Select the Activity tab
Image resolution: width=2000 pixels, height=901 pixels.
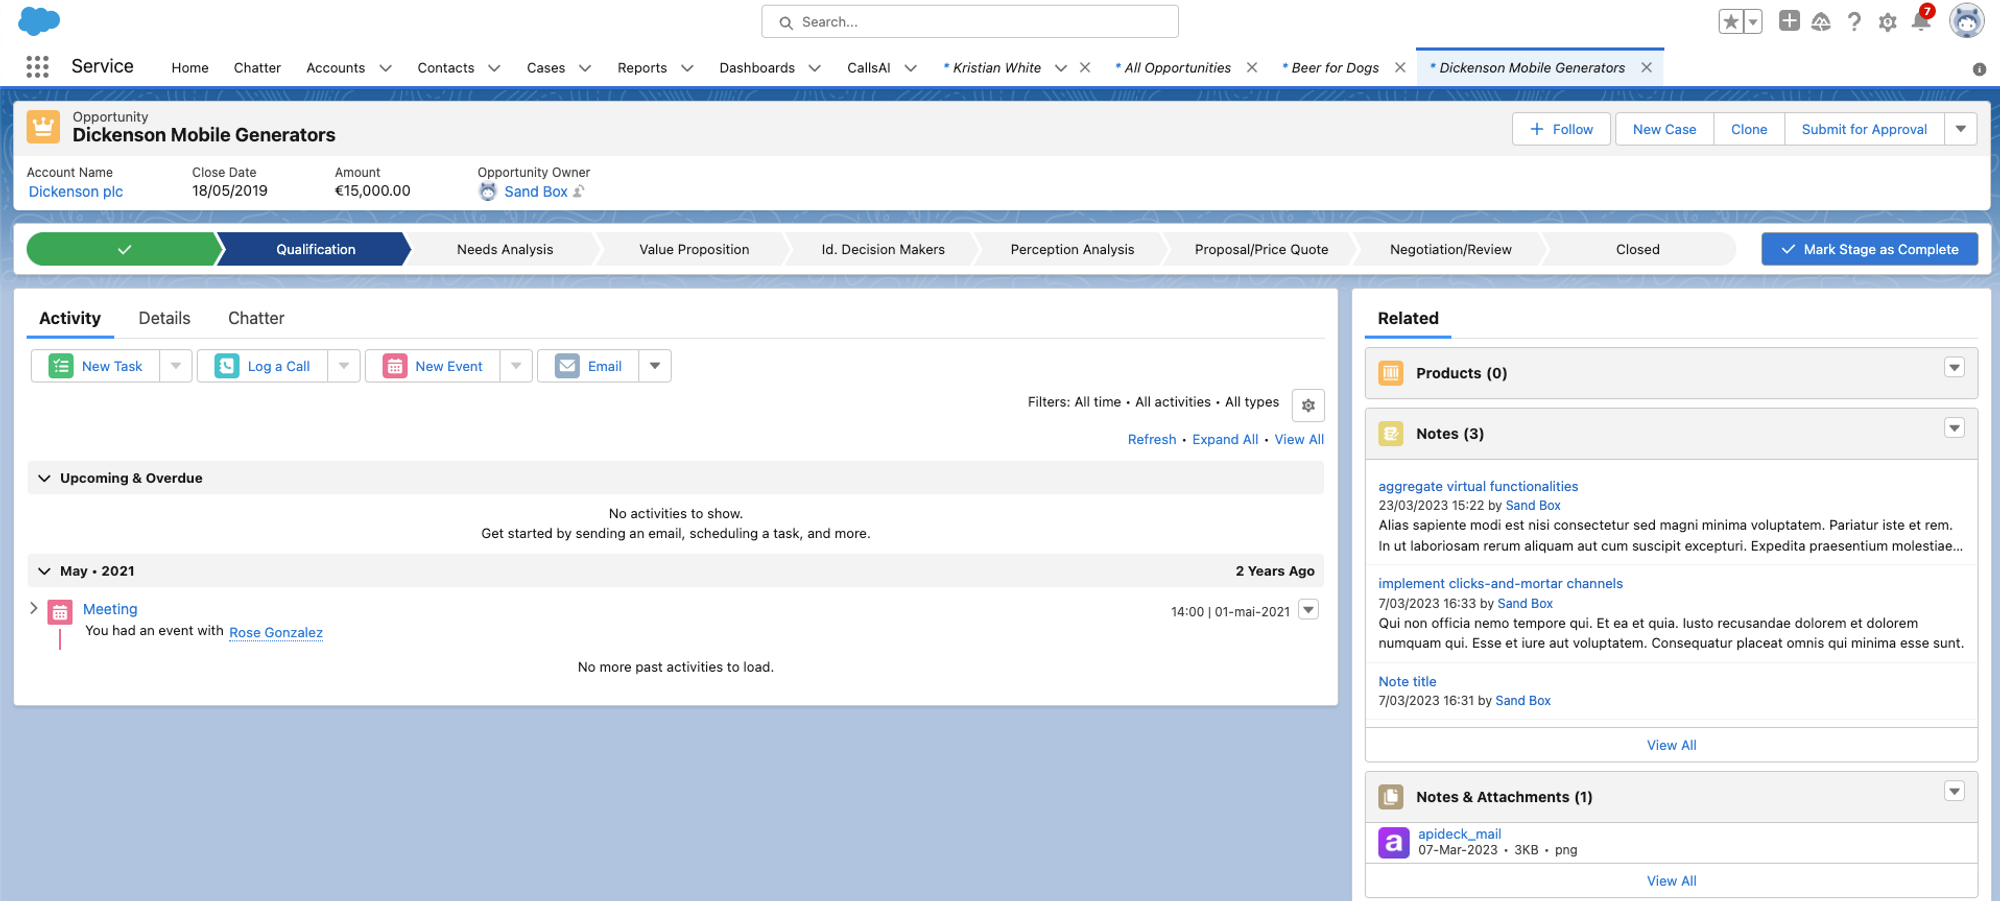(x=70, y=318)
